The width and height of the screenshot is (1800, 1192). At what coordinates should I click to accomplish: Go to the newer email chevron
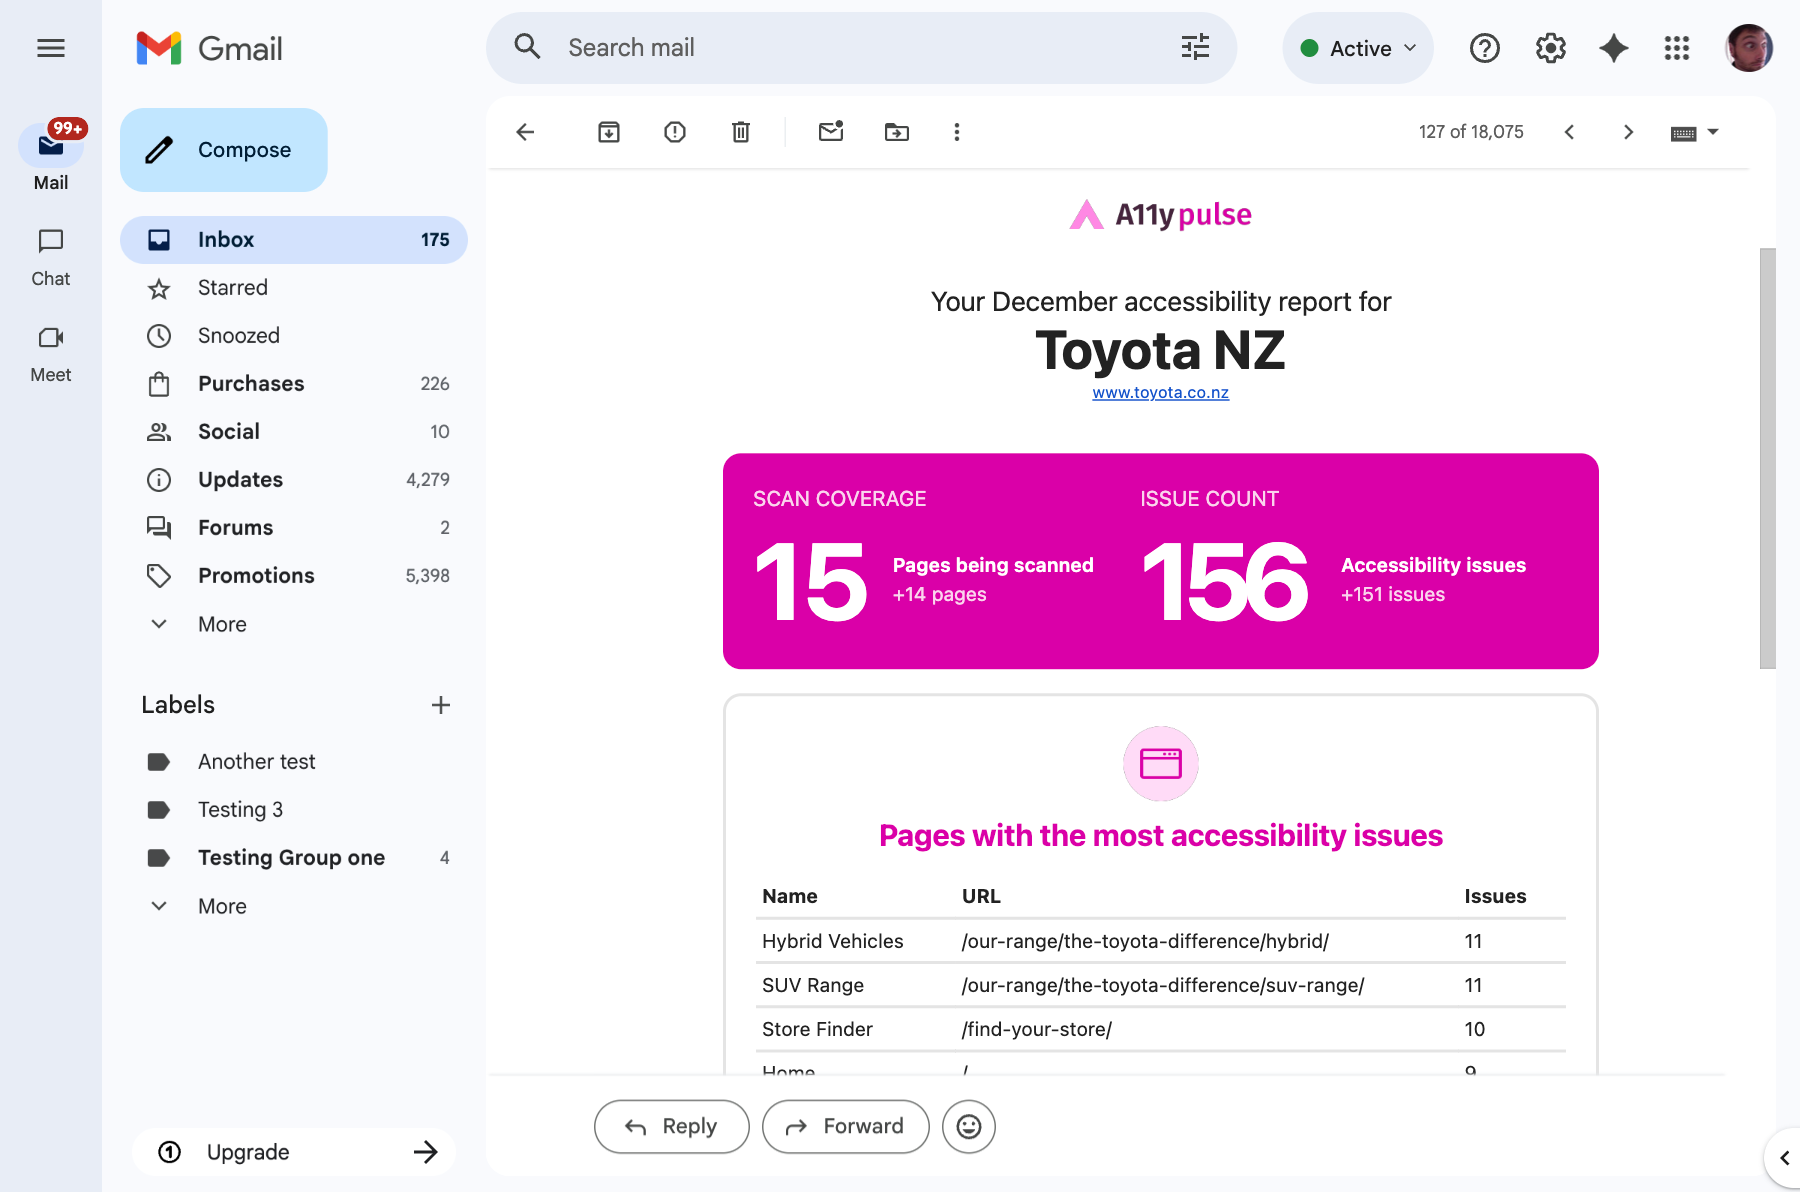(1569, 132)
